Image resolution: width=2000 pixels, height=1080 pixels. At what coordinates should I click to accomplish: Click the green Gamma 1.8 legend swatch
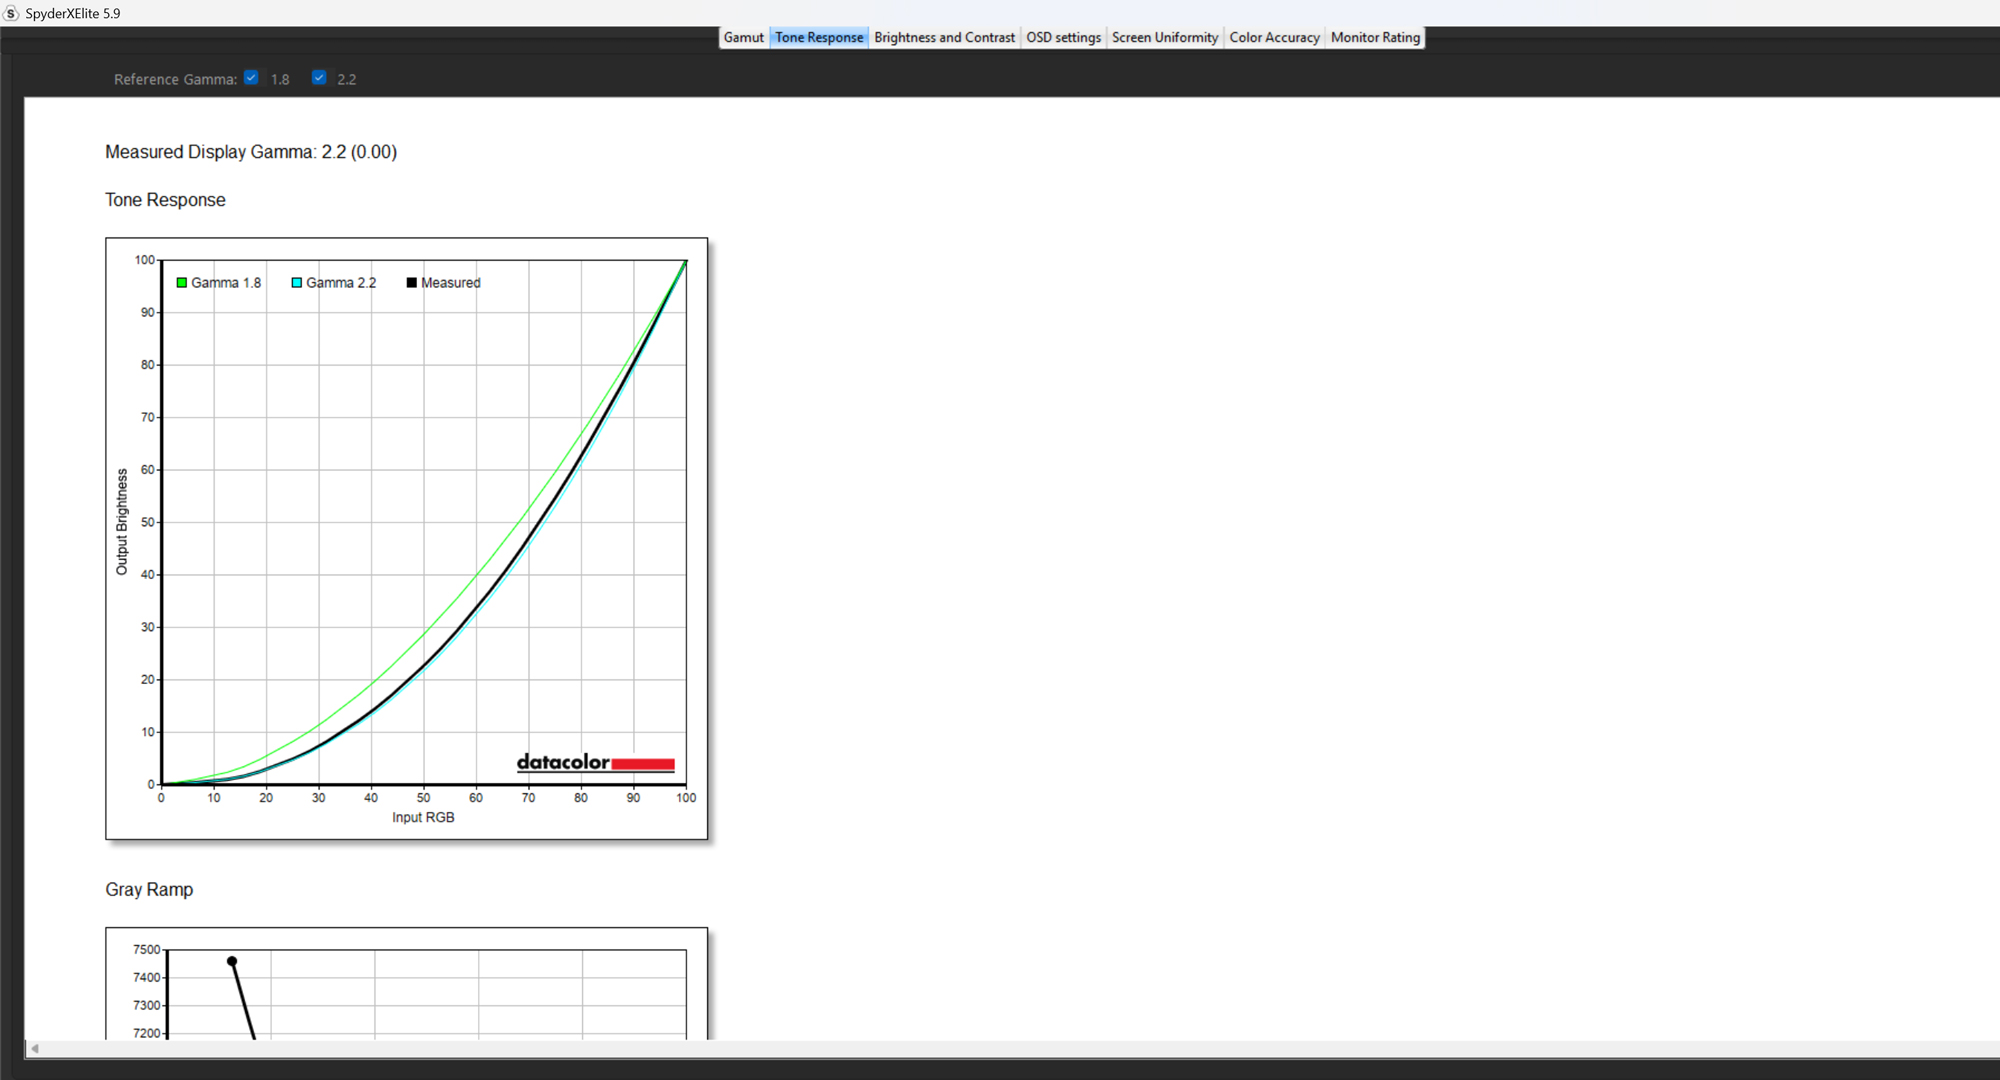(x=182, y=283)
